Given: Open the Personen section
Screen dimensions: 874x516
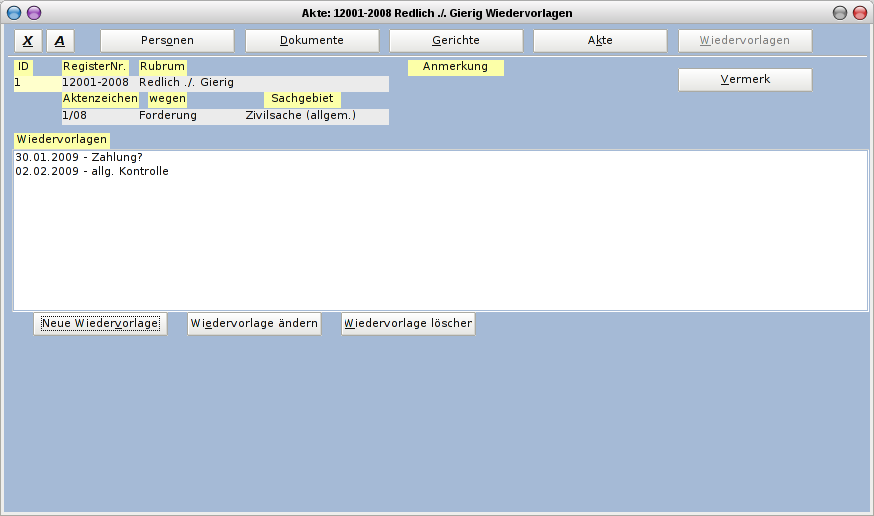Looking at the screenshot, I should (167, 41).
